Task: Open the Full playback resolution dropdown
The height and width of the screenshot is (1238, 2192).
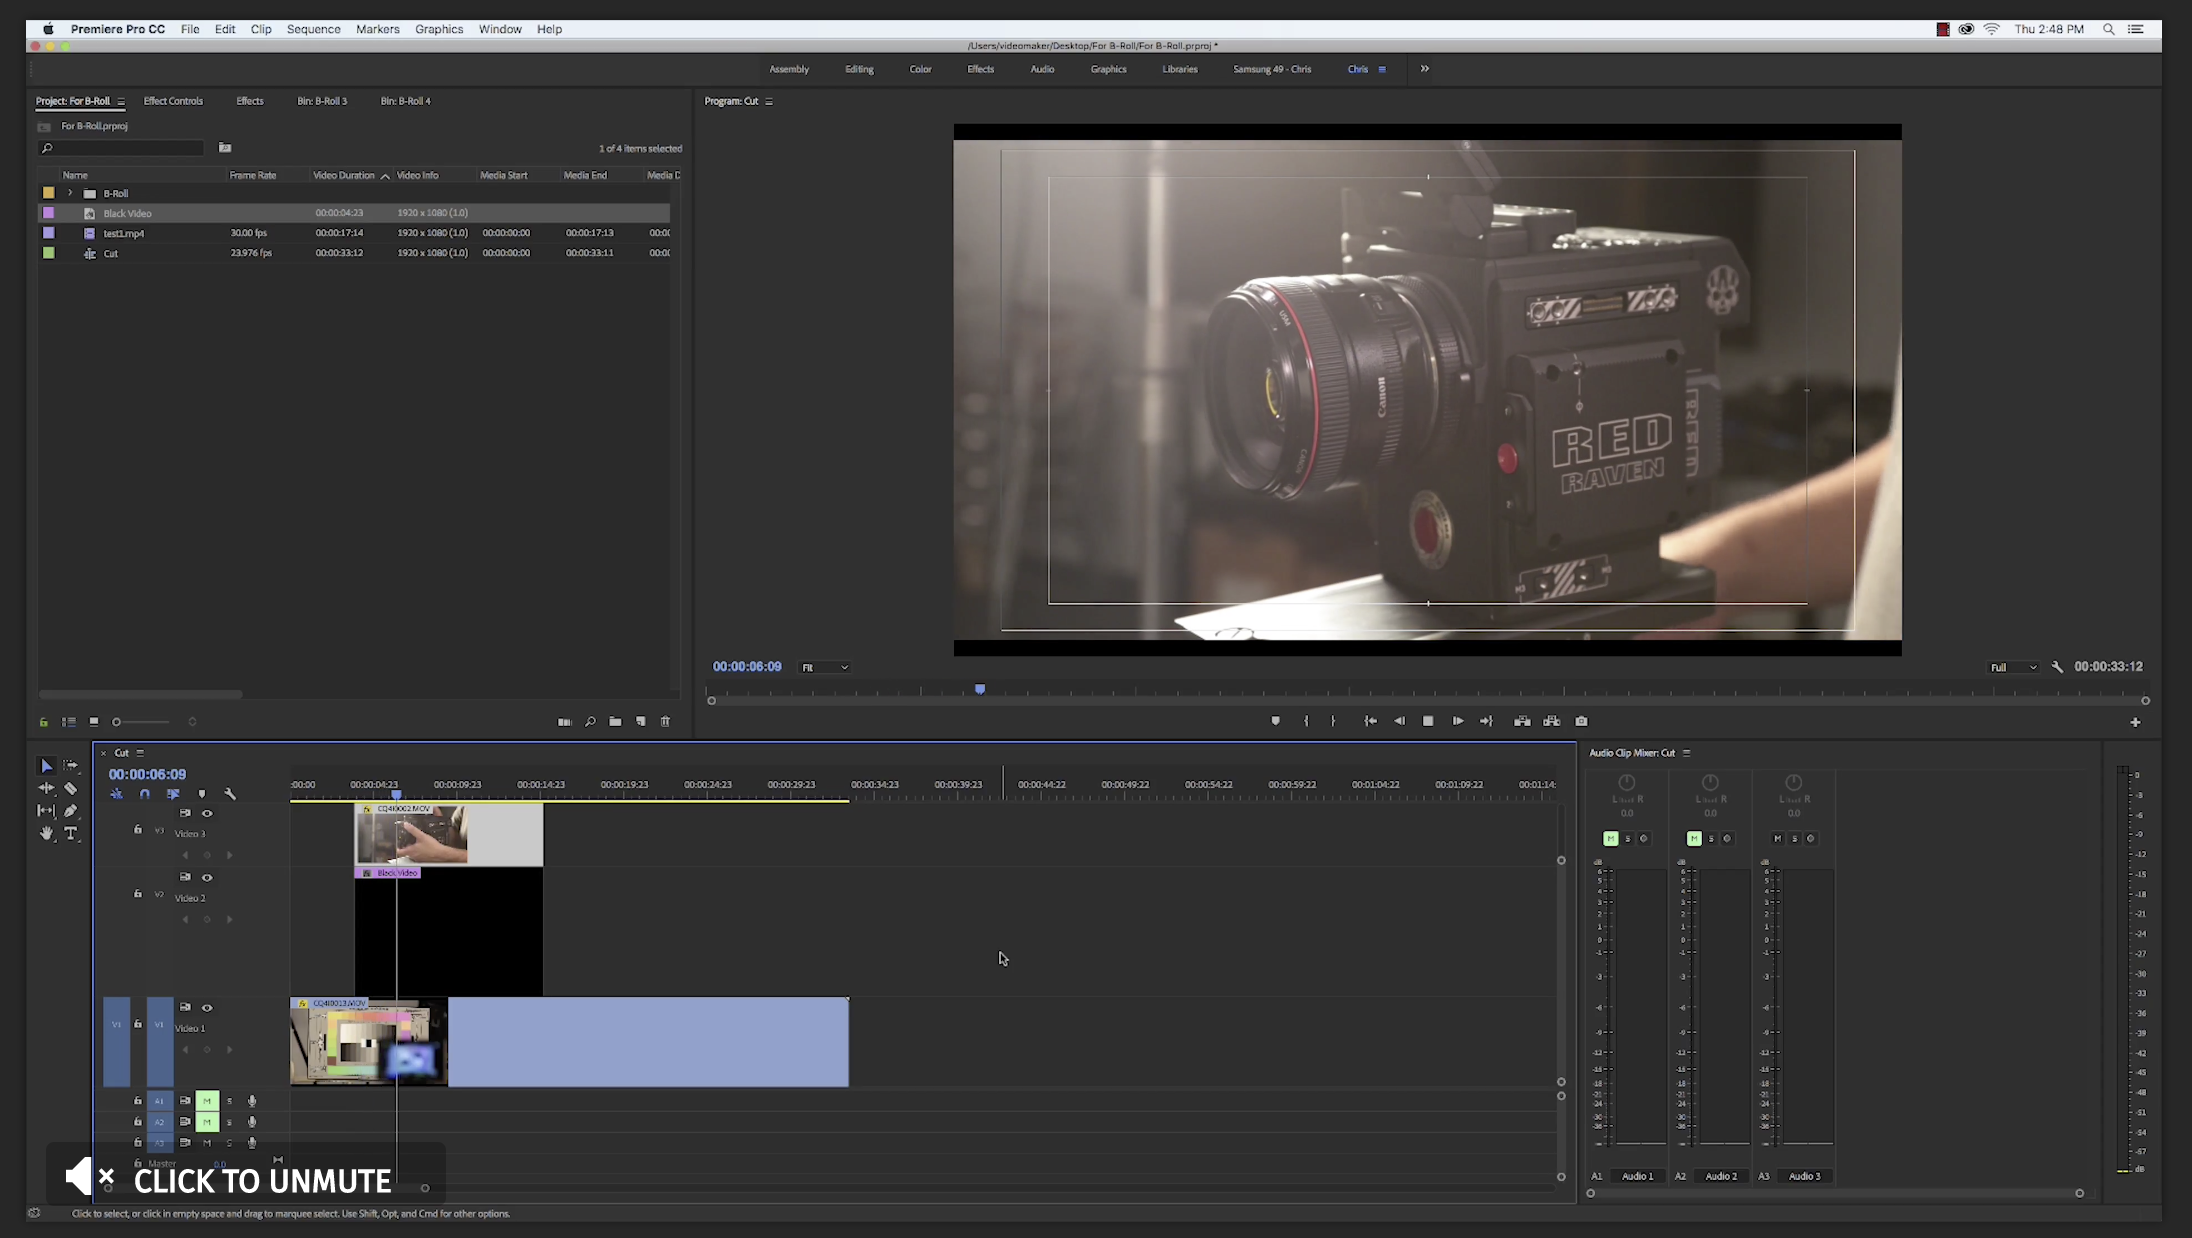Action: click(x=2014, y=666)
